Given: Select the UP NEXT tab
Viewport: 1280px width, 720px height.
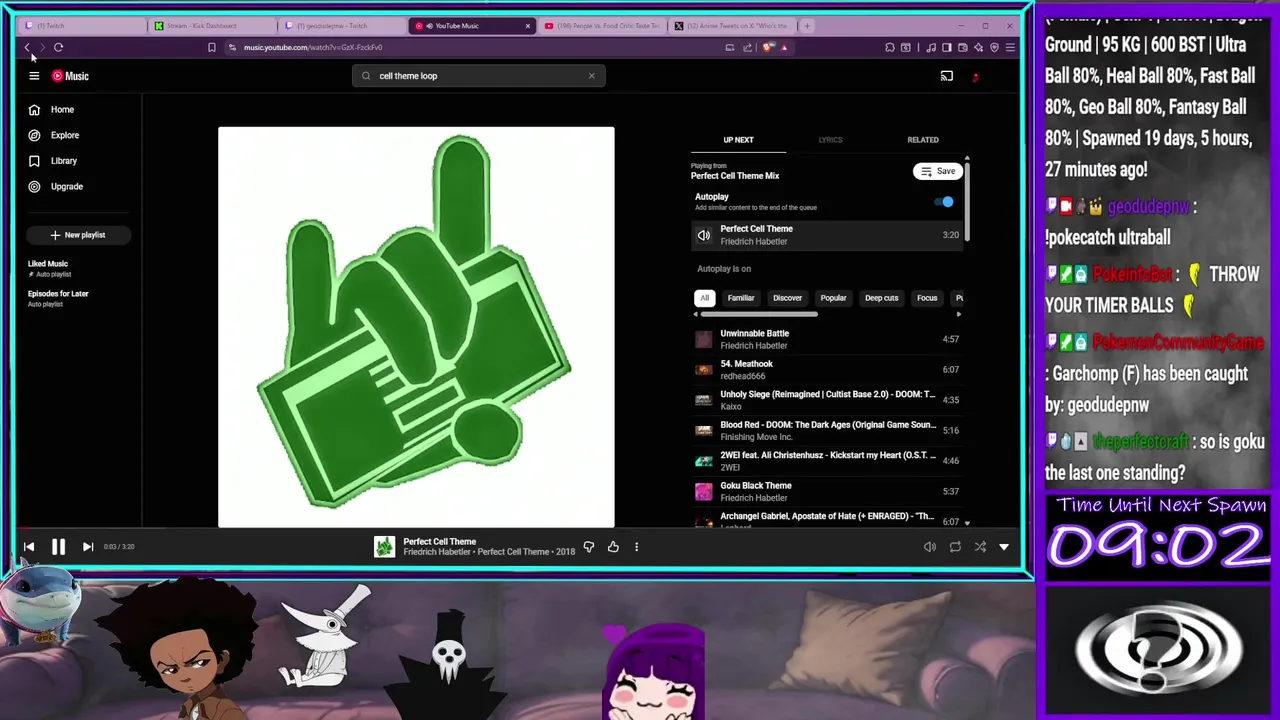Looking at the screenshot, I should click(738, 140).
